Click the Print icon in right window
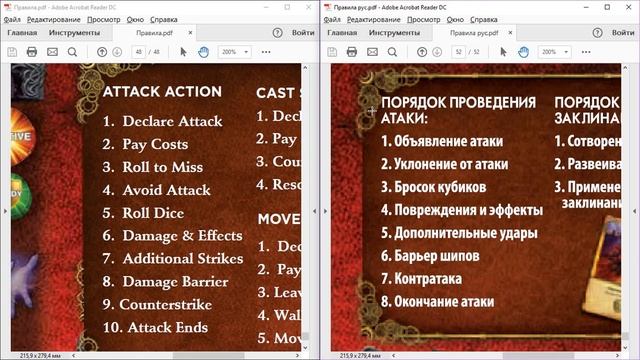Screen dimensions: 640x360 click(352, 52)
